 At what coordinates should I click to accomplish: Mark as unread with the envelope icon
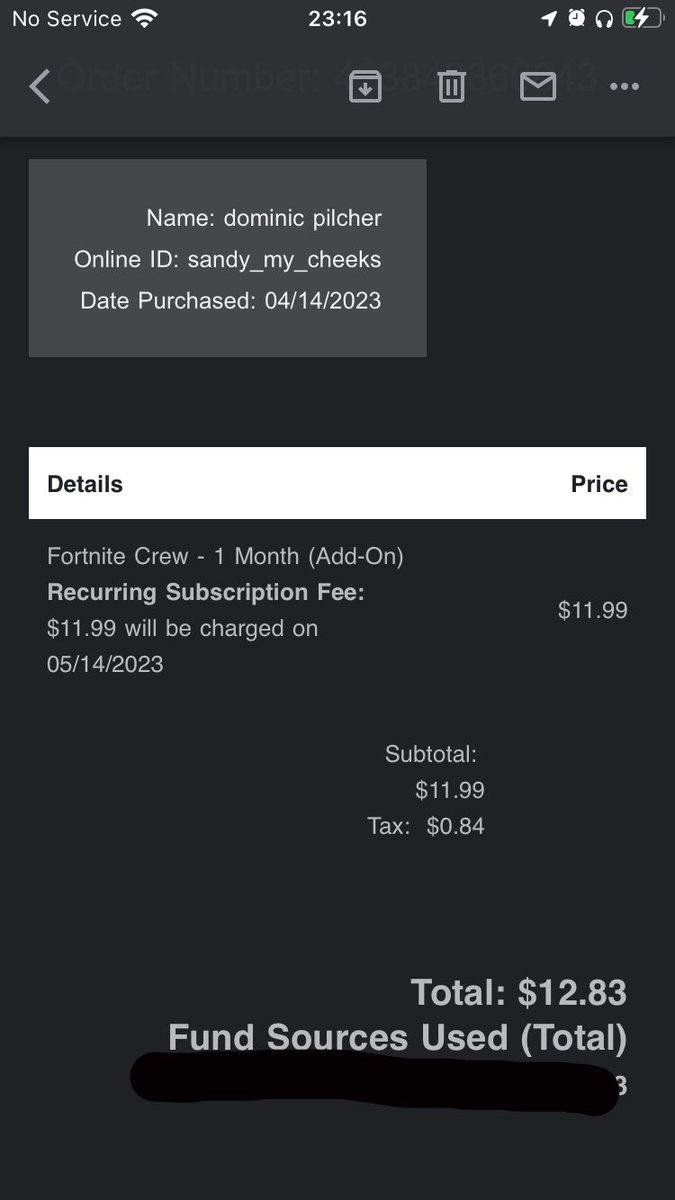tap(538, 88)
